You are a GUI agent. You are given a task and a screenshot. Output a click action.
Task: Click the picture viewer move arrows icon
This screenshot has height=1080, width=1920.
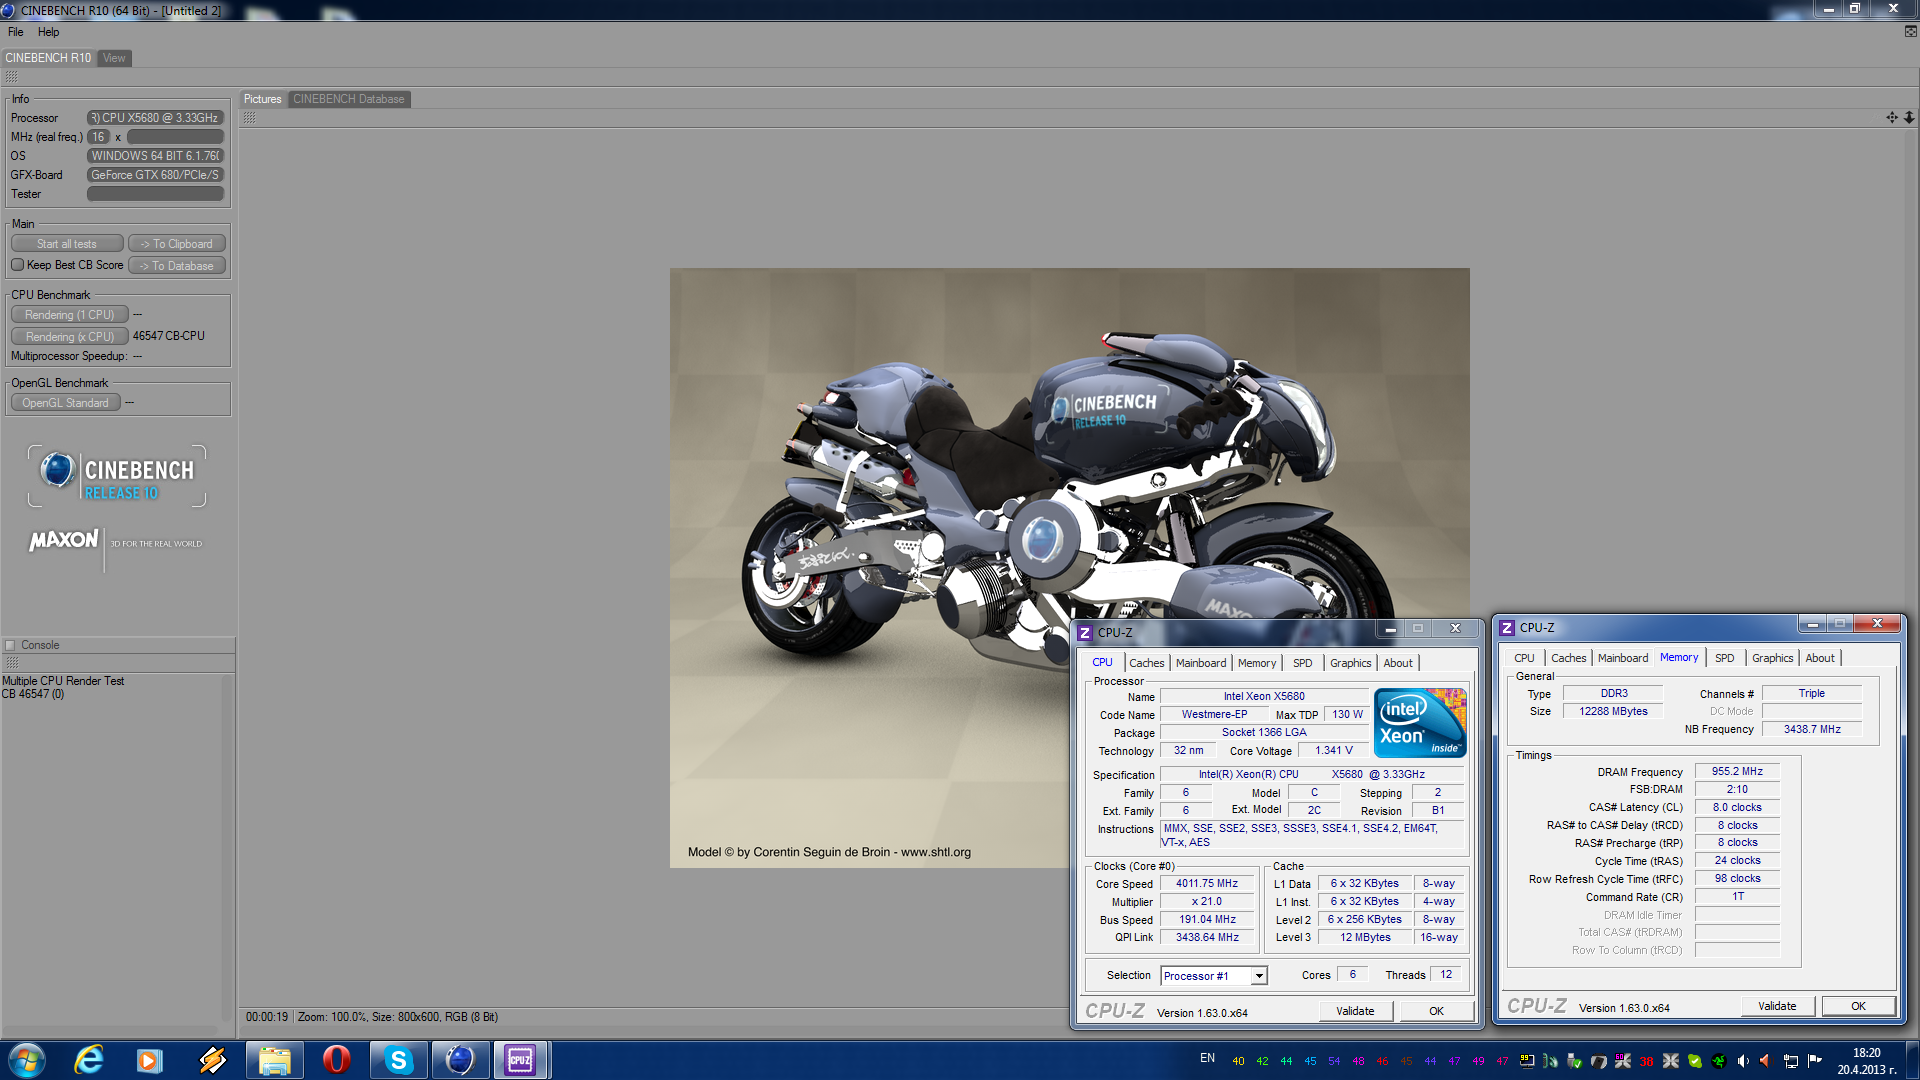(1891, 117)
